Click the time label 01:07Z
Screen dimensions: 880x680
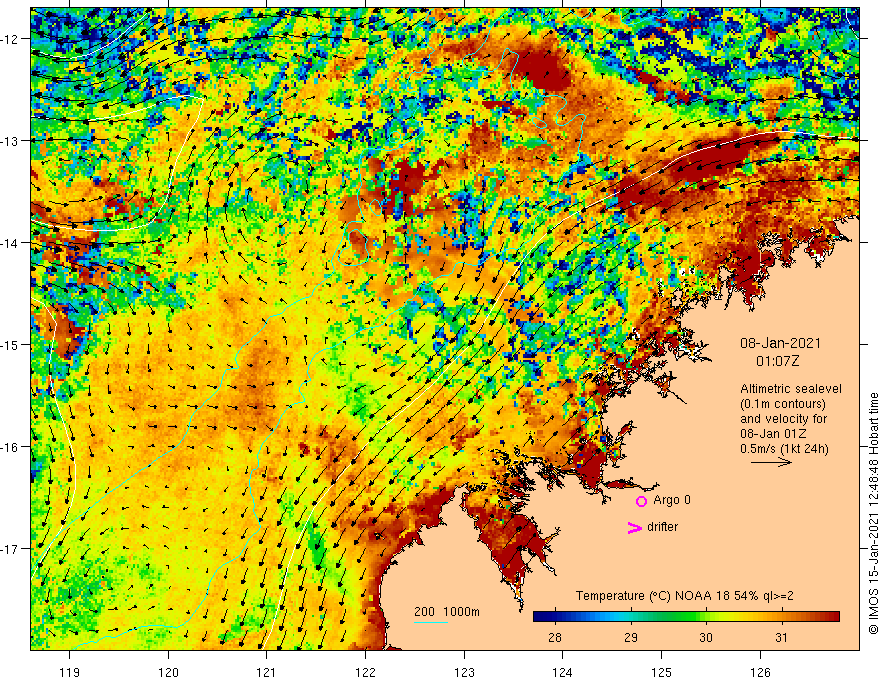777,361
